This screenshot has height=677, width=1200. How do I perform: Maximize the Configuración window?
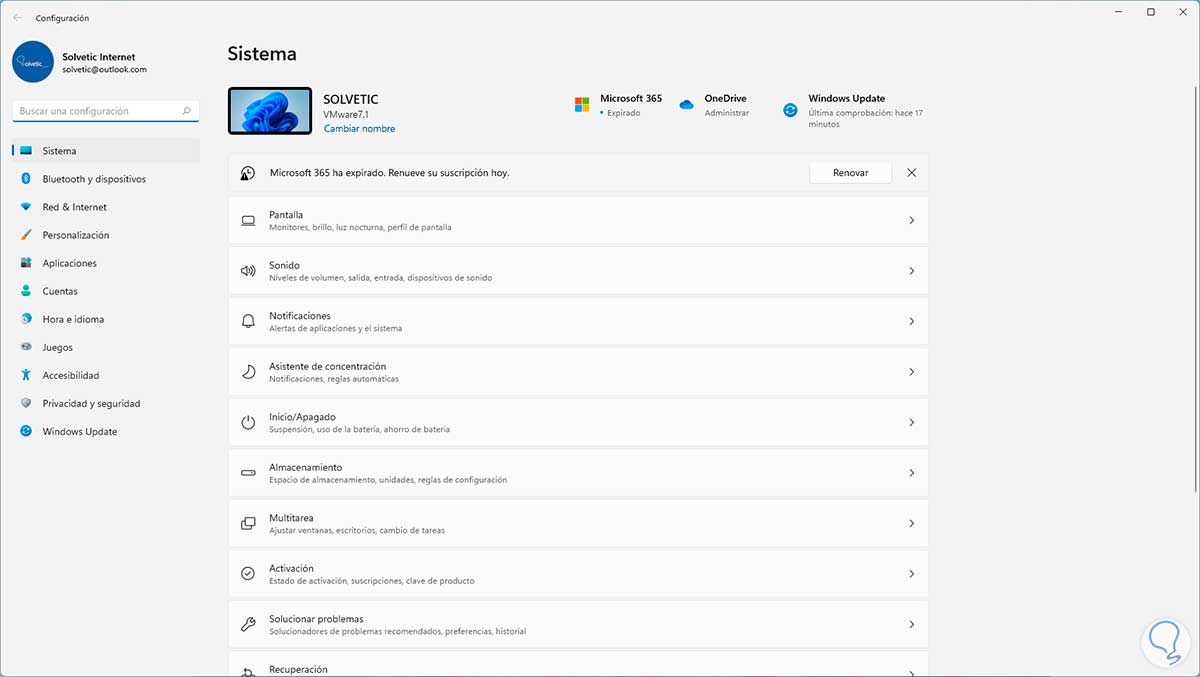click(x=1151, y=12)
